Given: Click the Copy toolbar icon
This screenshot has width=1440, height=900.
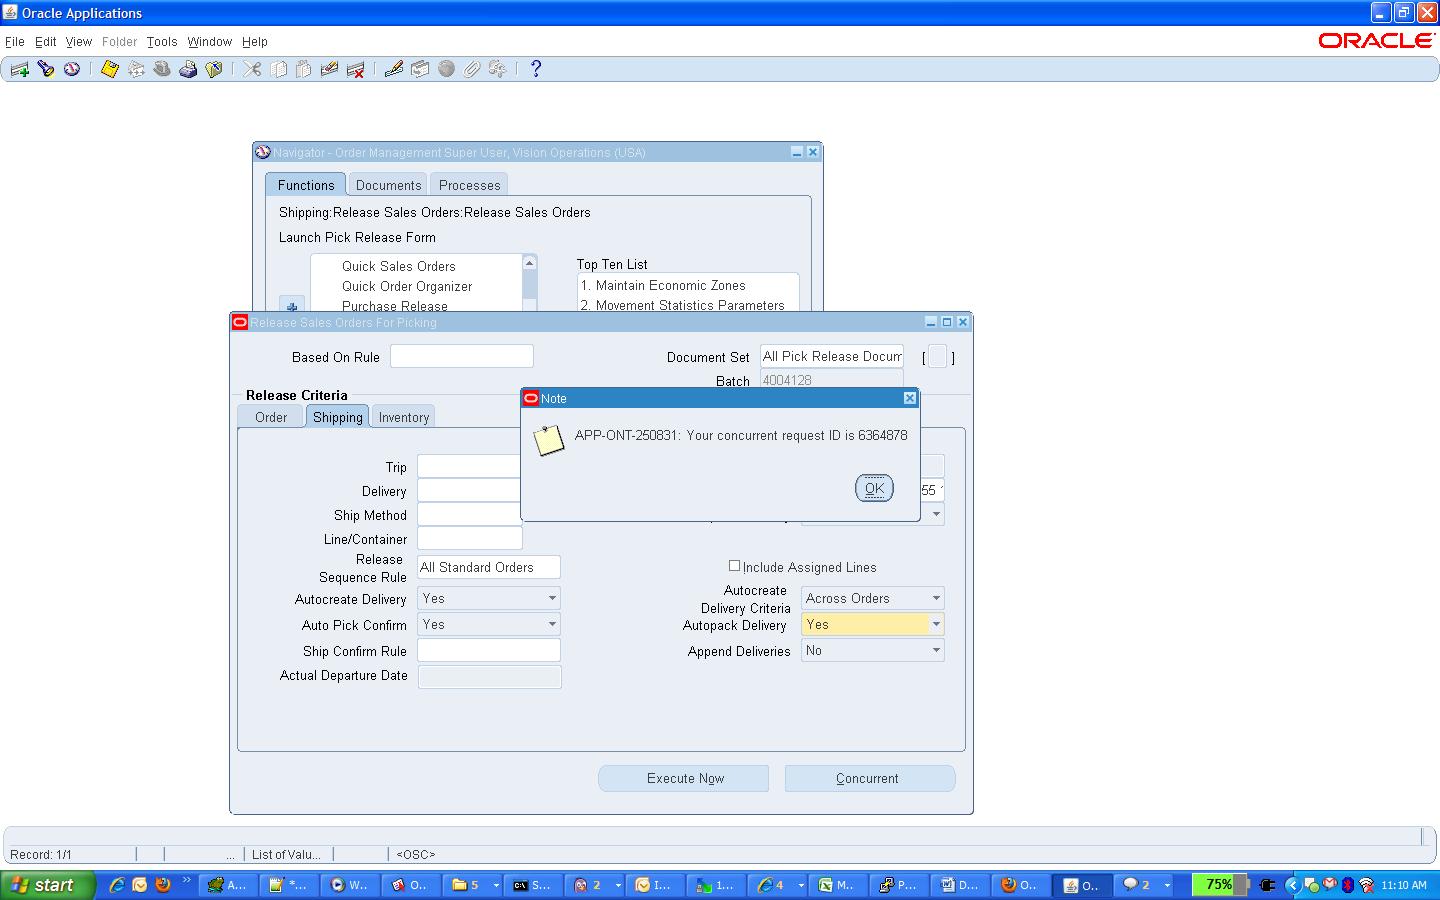Looking at the screenshot, I should point(278,69).
